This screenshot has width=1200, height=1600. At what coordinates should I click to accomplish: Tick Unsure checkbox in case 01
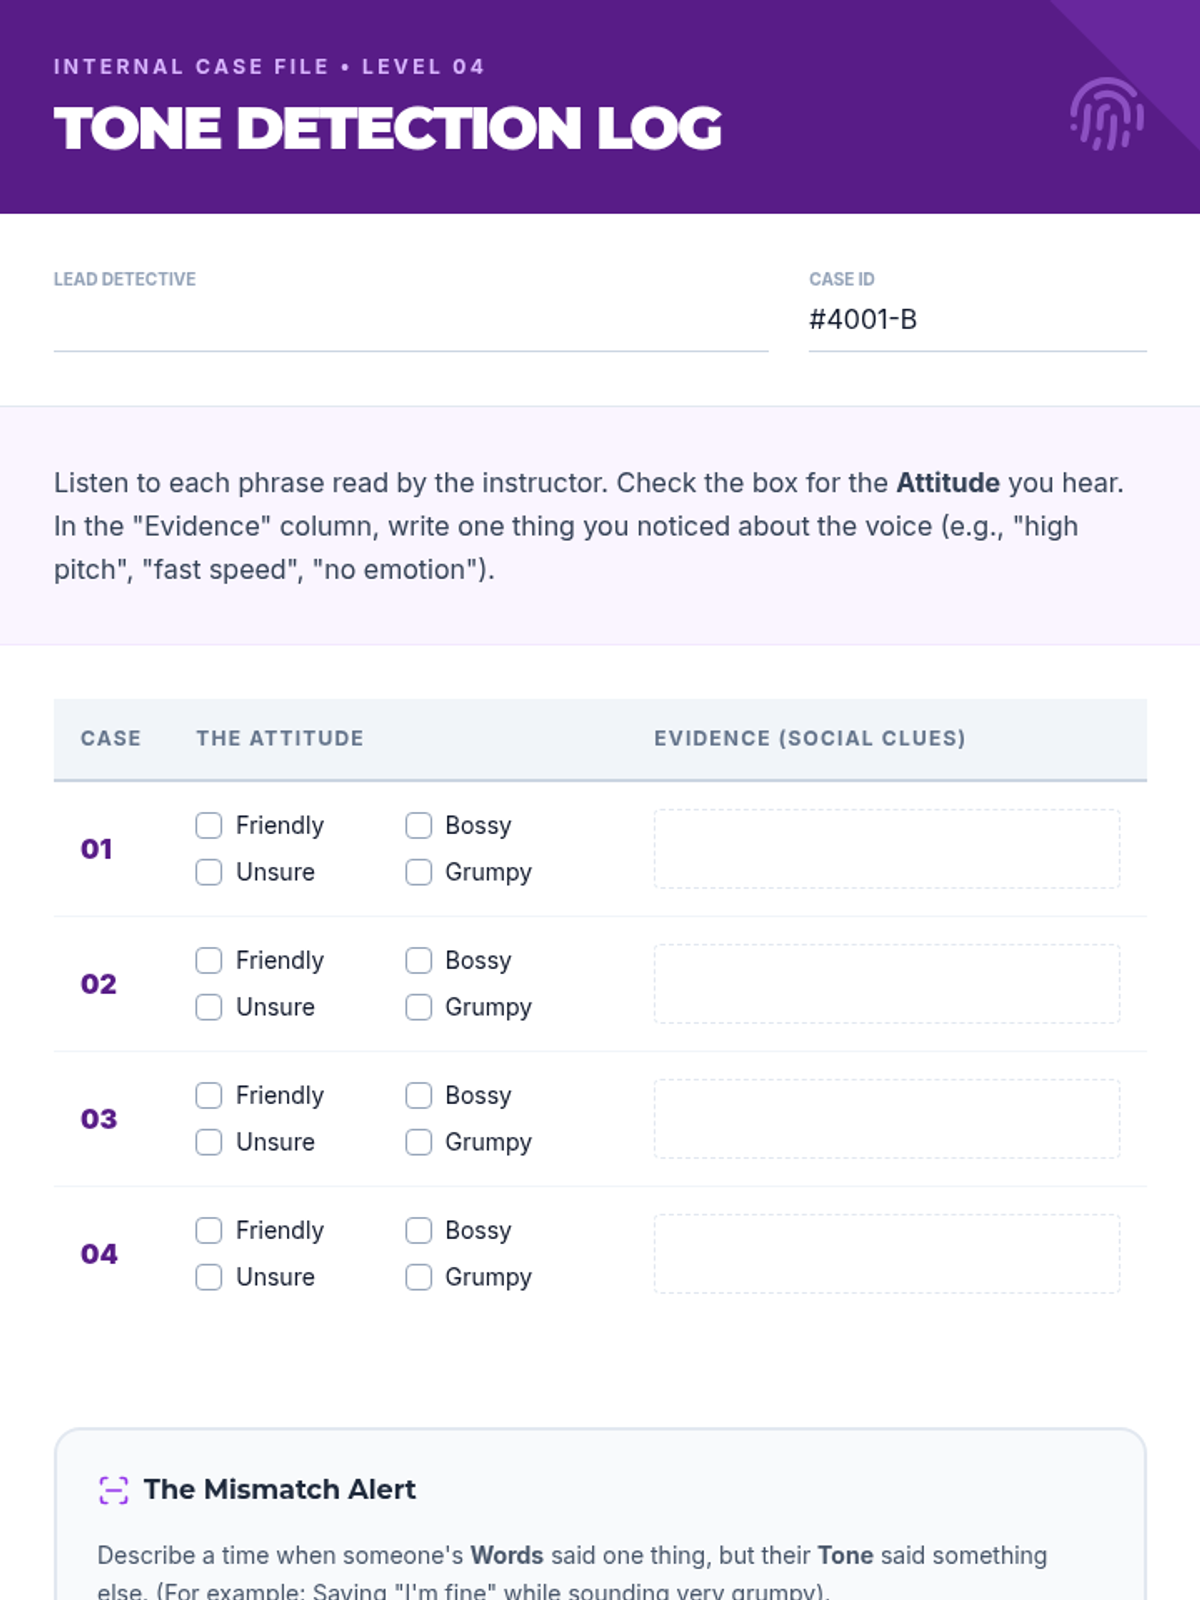(x=209, y=873)
